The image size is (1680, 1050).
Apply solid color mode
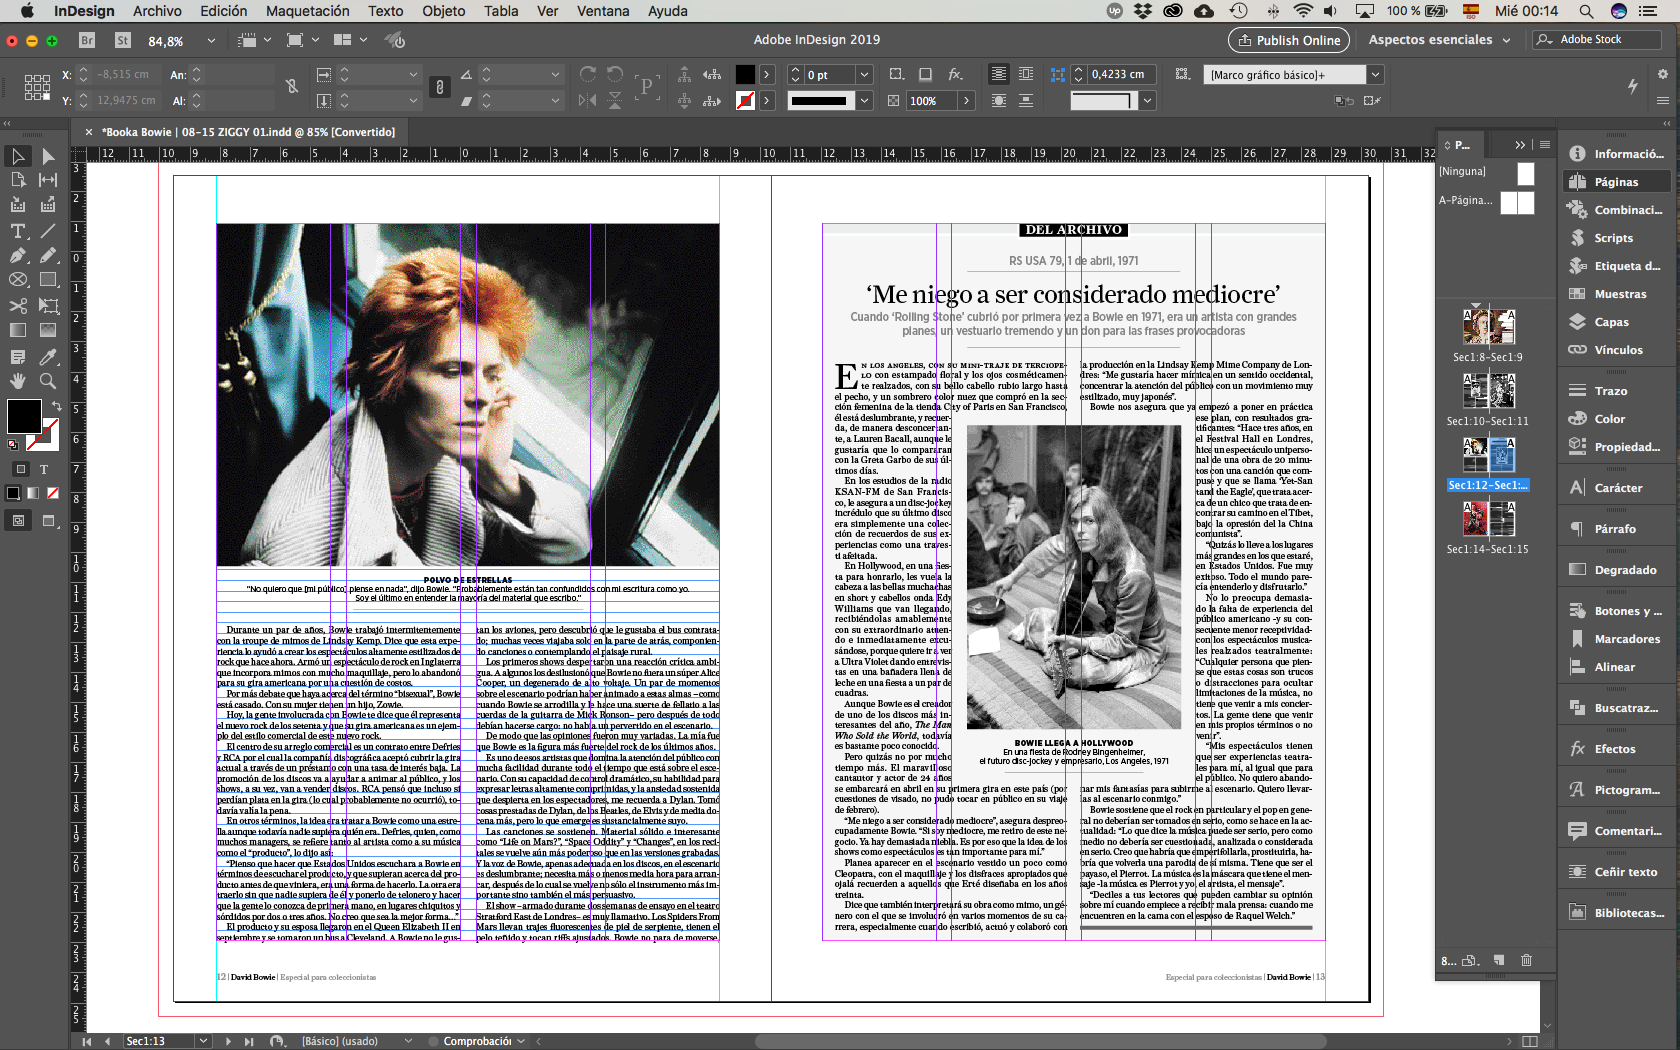tap(13, 493)
